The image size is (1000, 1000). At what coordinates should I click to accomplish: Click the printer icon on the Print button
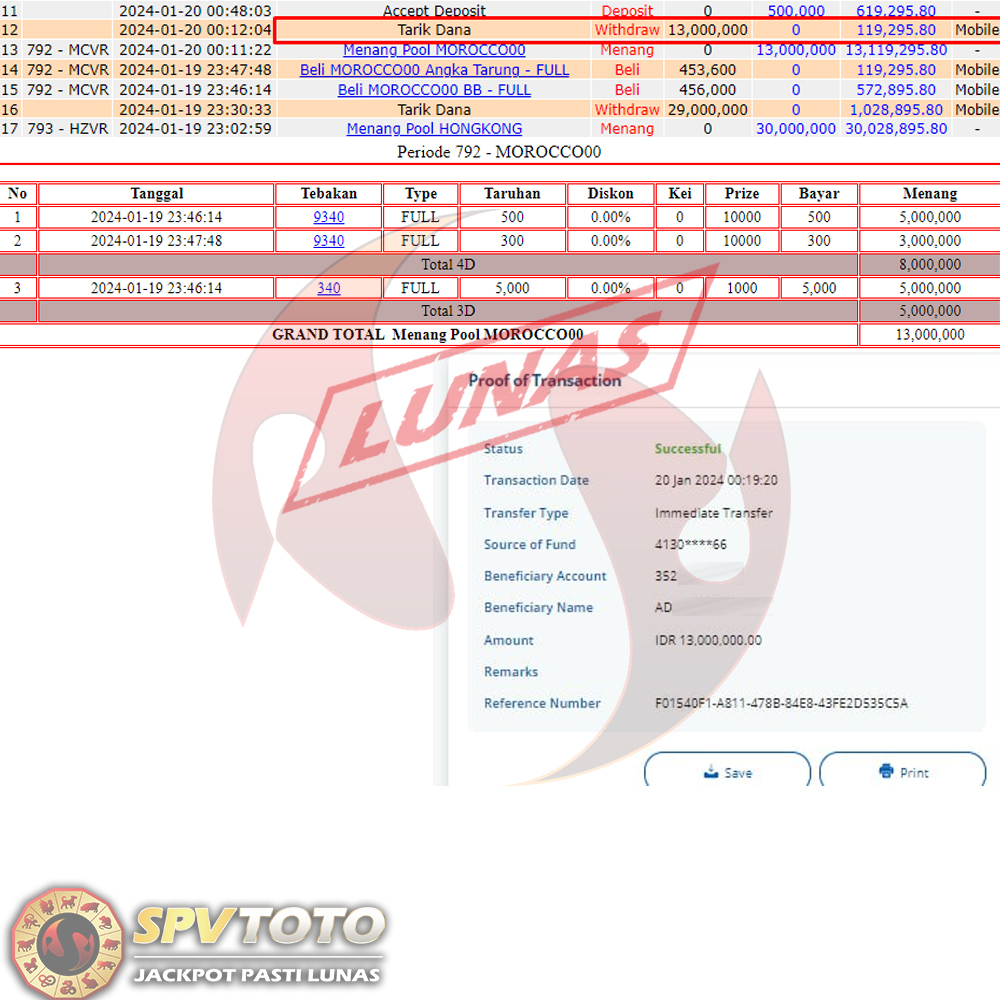pos(886,772)
